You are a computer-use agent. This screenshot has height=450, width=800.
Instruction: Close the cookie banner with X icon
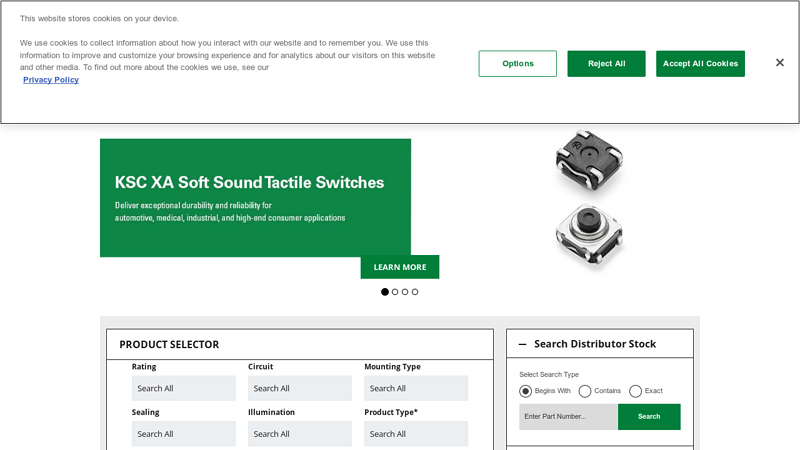[780, 63]
